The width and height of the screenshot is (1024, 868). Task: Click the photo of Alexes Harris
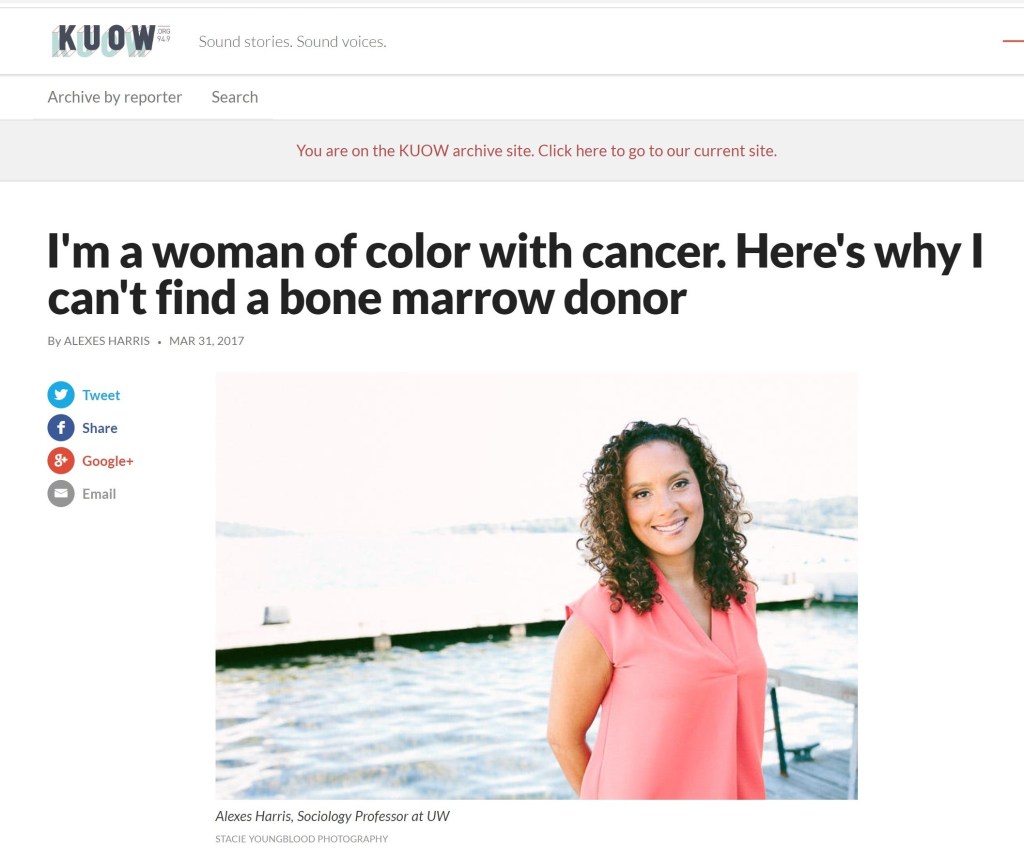point(536,586)
